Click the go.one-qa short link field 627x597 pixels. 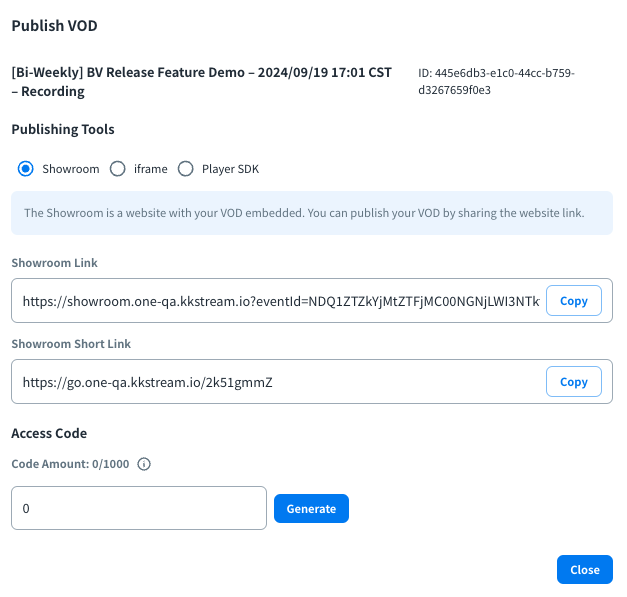(280, 382)
